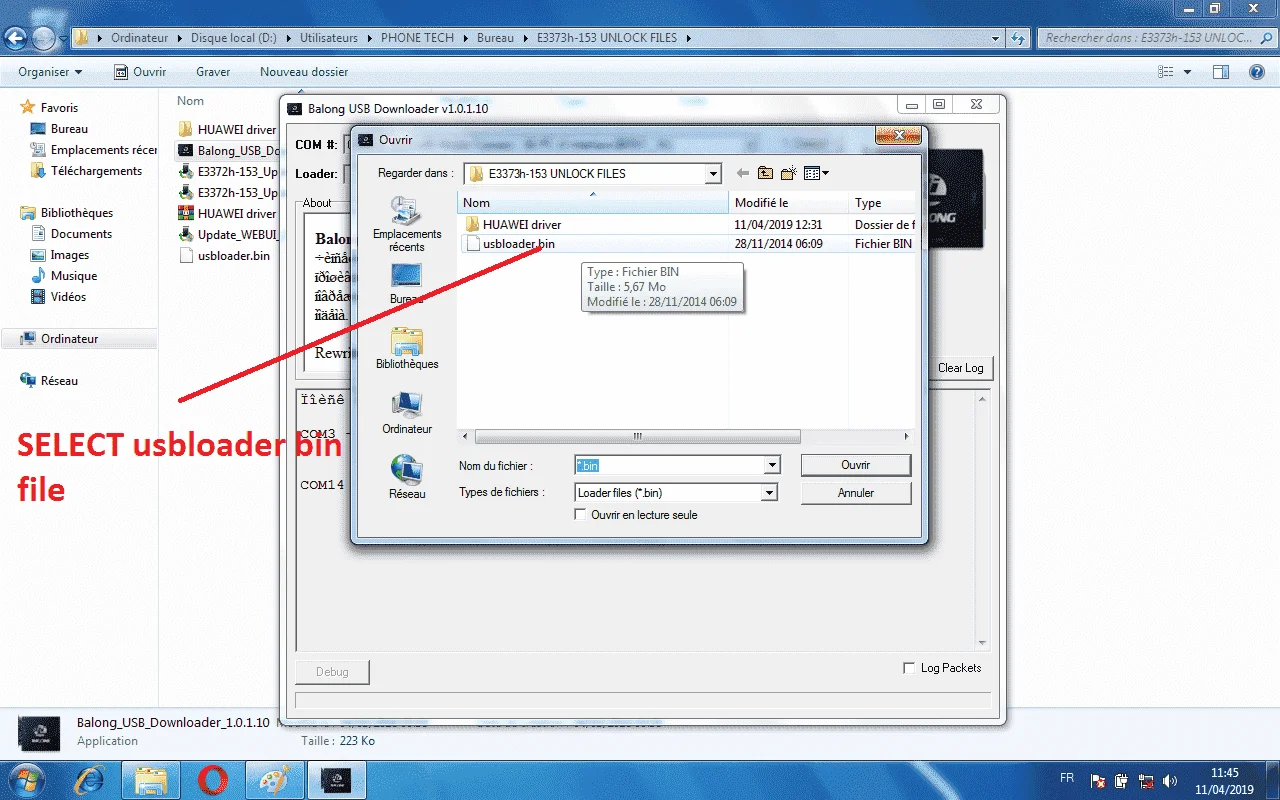Click the FR language indicator in taskbar
Viewport: 1280px width, 800px height.
(1067, 778)
